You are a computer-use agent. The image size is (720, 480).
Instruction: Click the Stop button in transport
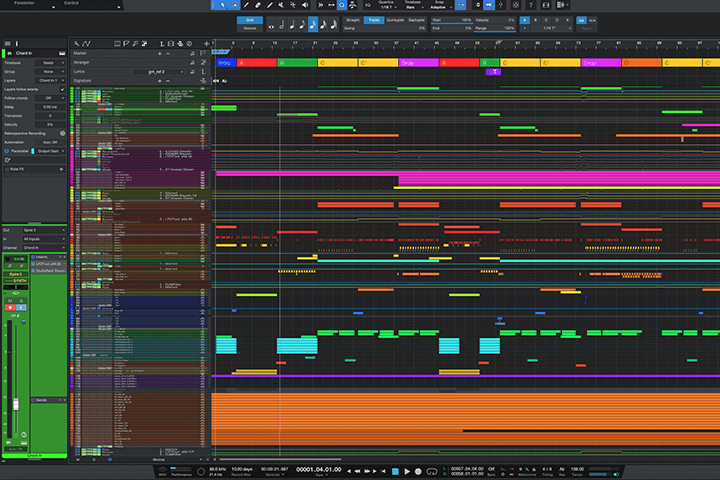(395, 471)
